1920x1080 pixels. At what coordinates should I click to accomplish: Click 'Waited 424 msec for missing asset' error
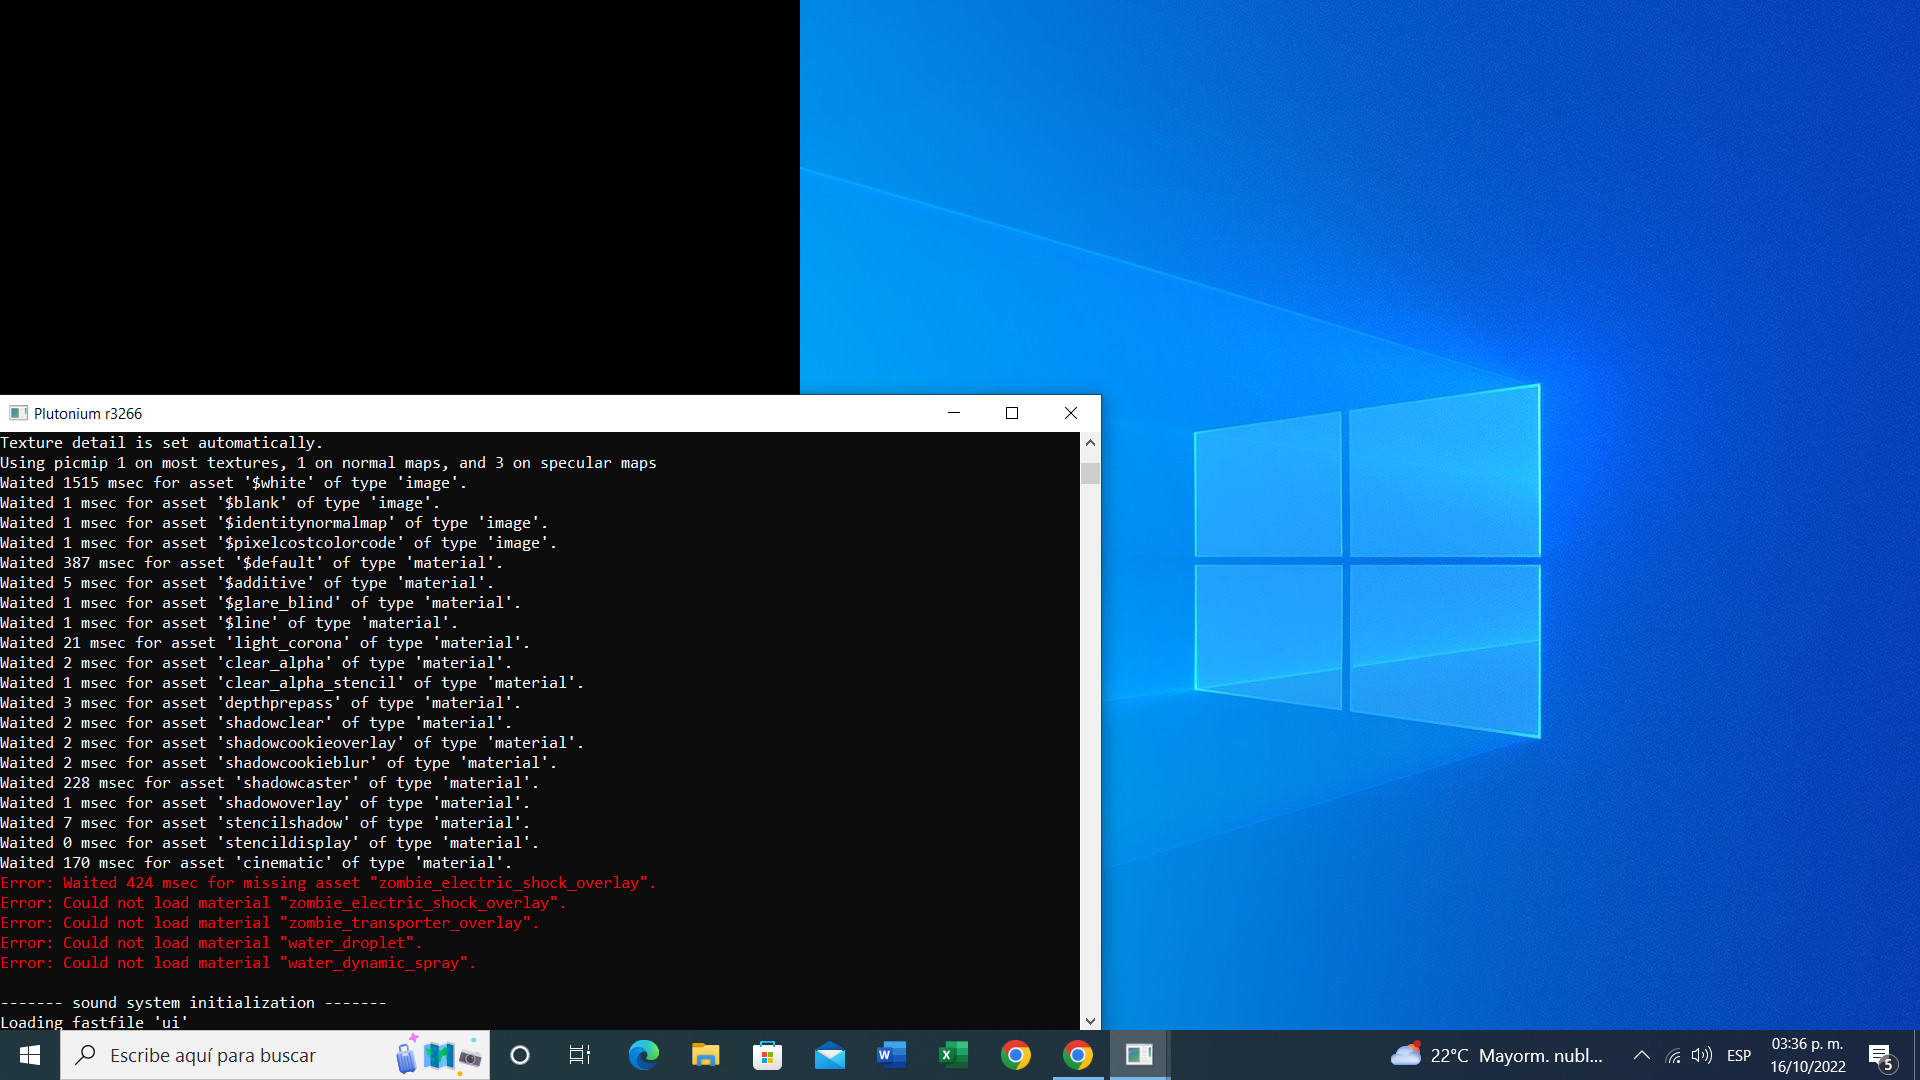(328, 883)
